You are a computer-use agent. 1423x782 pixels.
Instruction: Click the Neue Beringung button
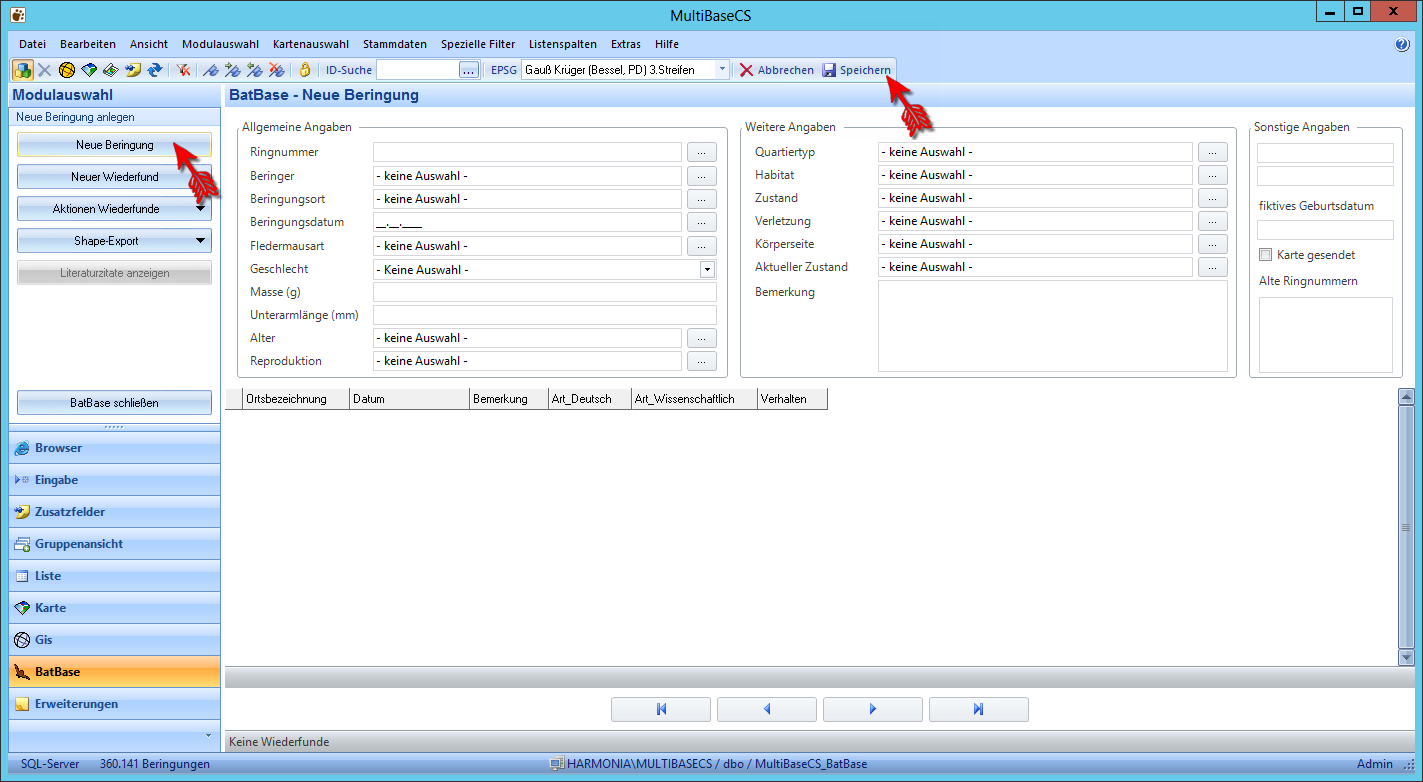(114, 145)
